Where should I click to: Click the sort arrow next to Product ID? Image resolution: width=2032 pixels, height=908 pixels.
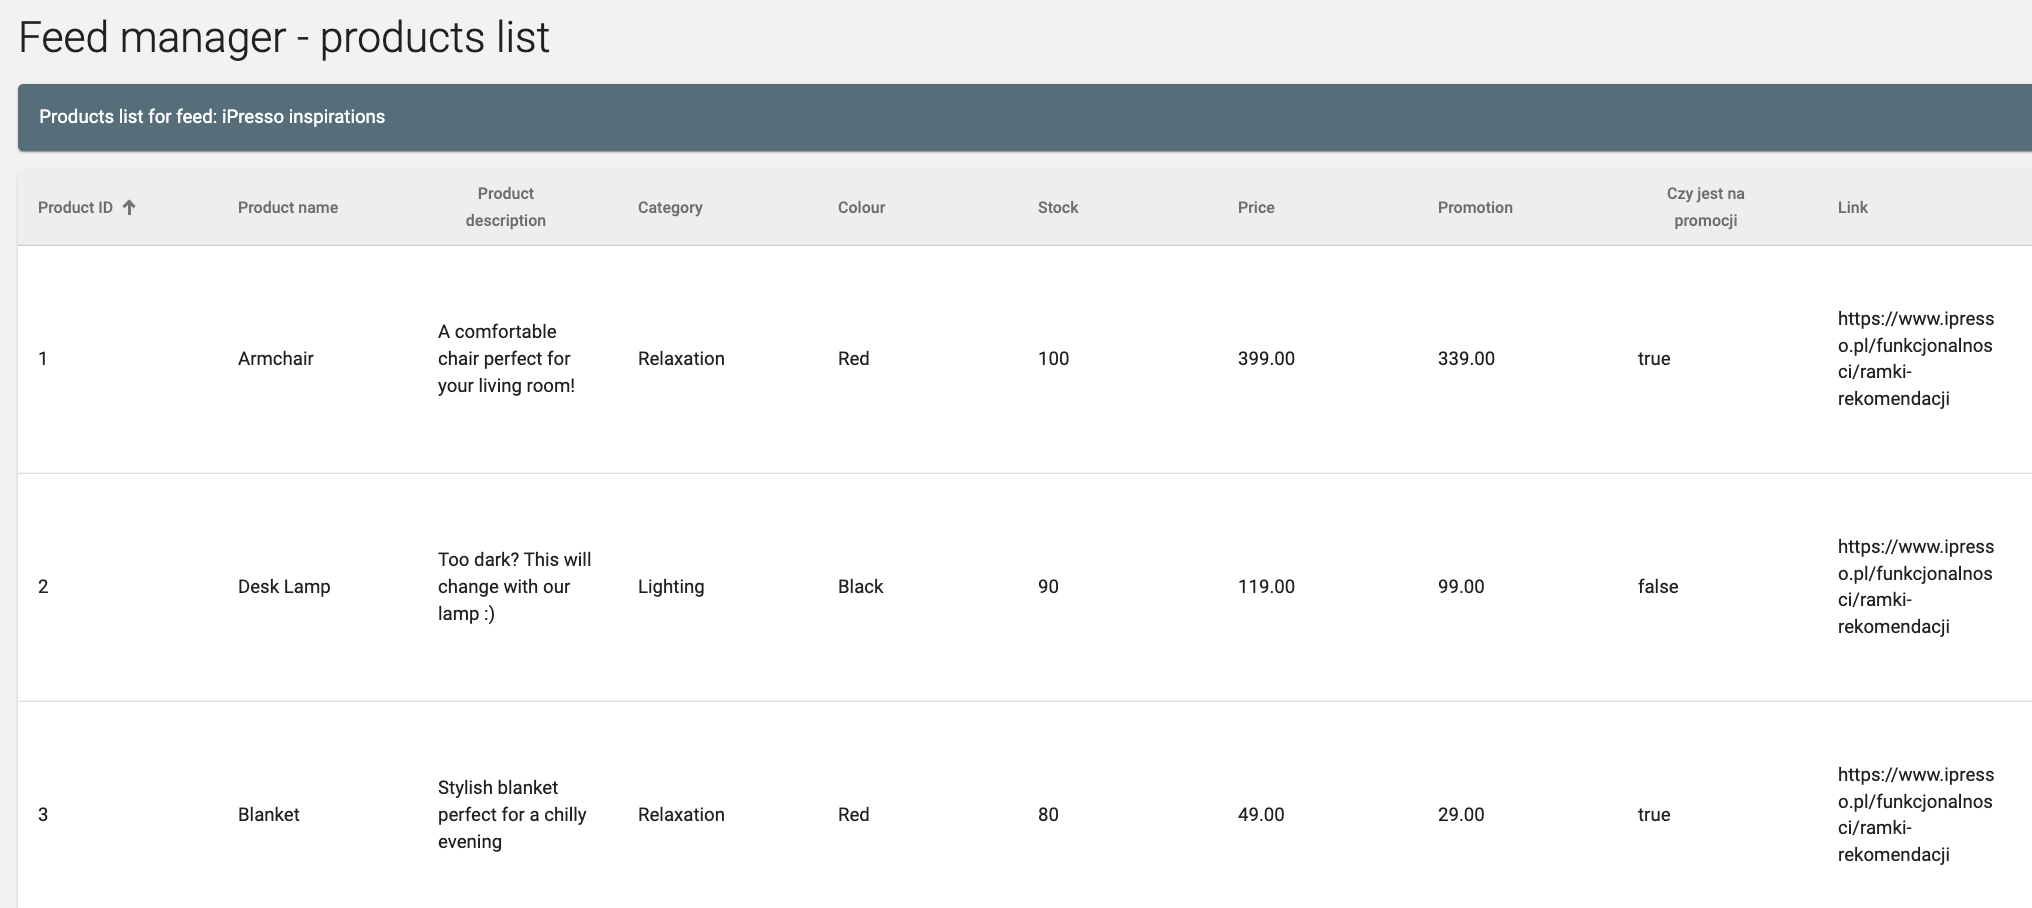(x=129, y=207)
